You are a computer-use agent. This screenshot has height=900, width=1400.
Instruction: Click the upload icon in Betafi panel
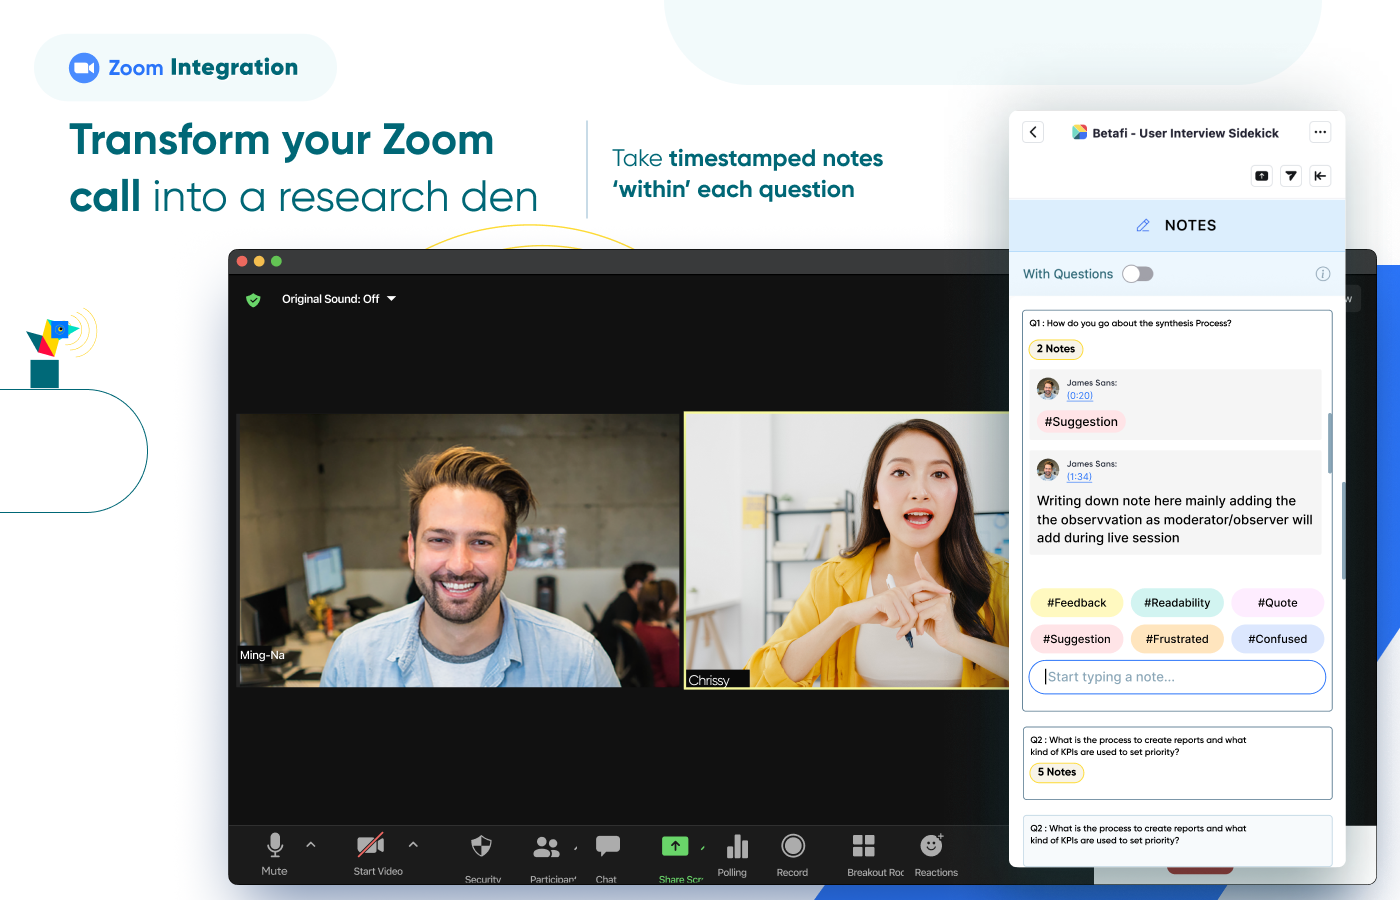click(1262, 176)
